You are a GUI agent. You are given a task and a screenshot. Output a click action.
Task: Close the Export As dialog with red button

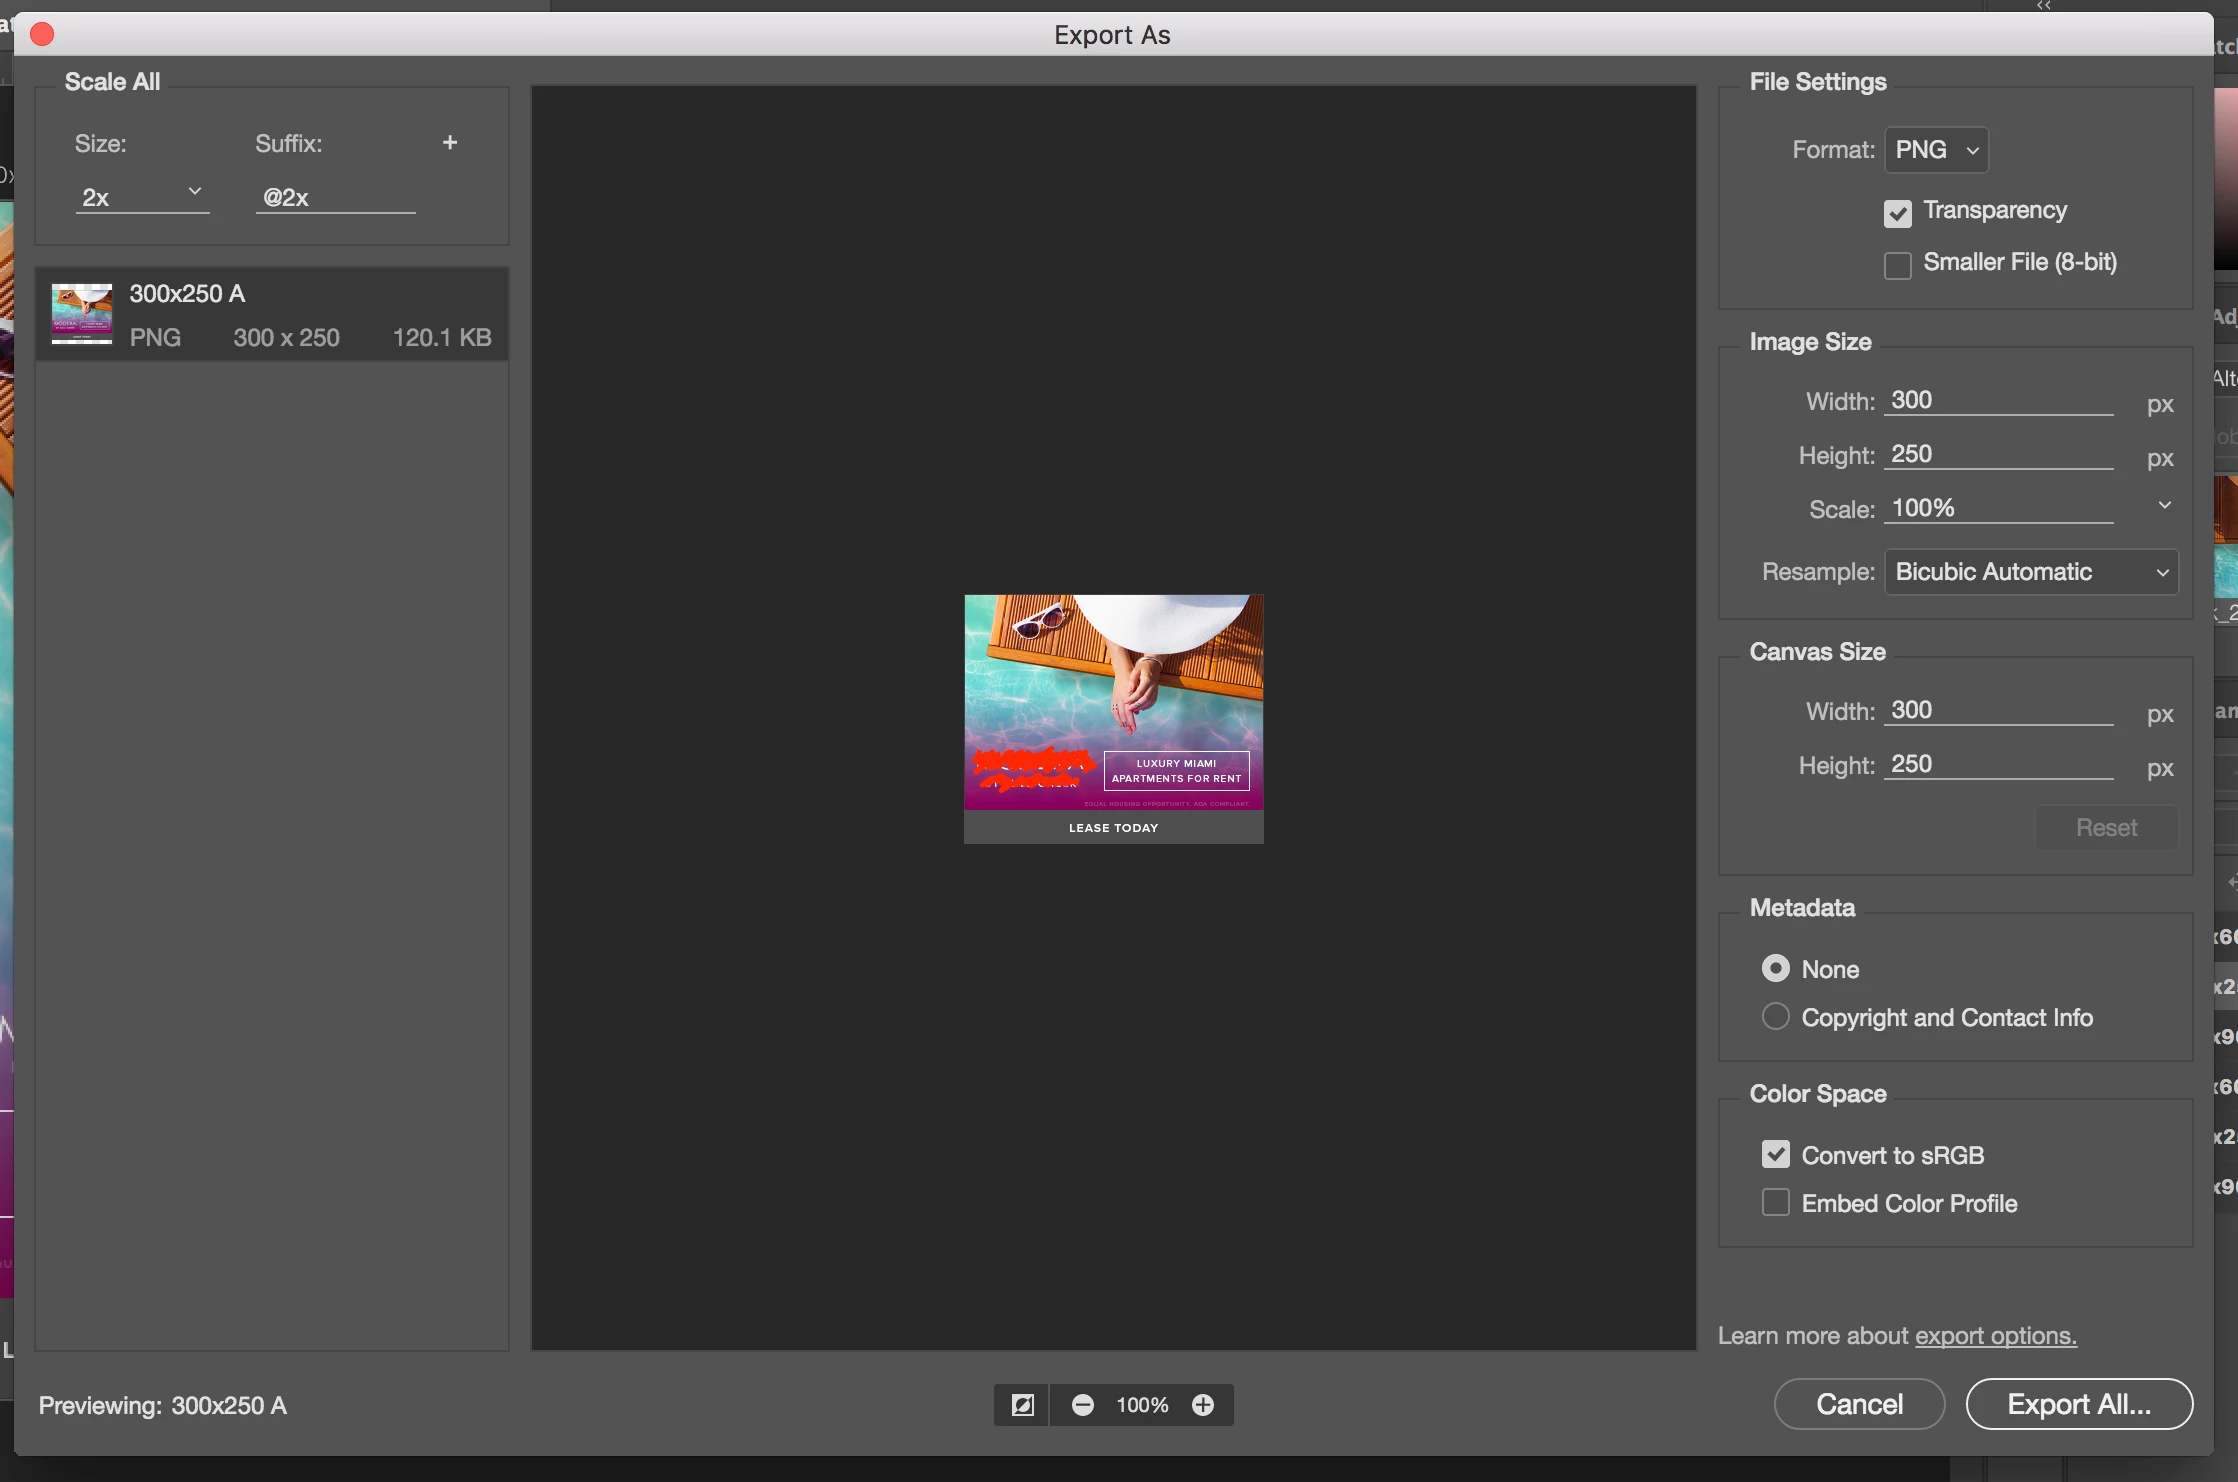42,35
